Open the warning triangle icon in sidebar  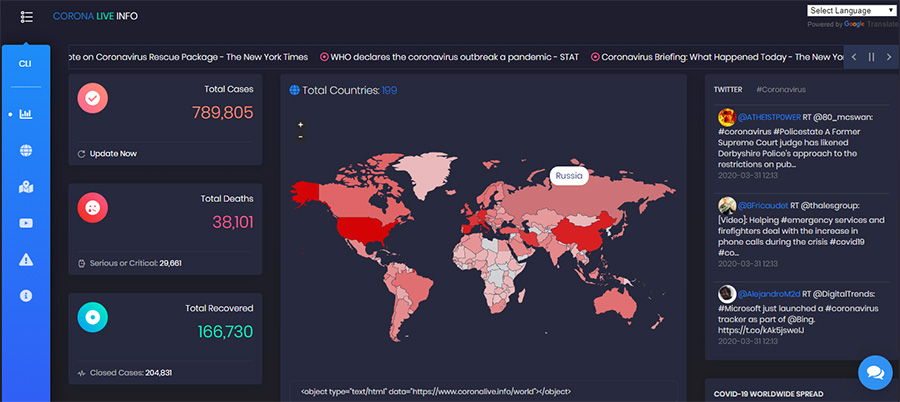pyautogui.click(x=26, y=260)
